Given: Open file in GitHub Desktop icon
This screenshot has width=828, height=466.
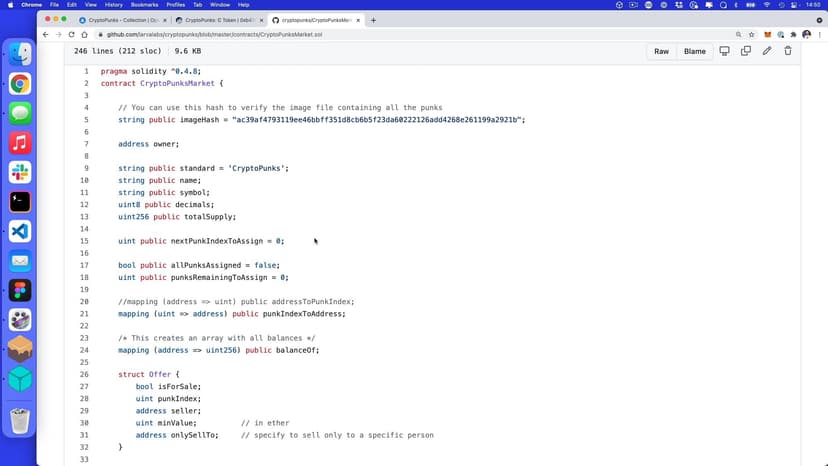Looking at the screenshot, I should coord(725,51).
